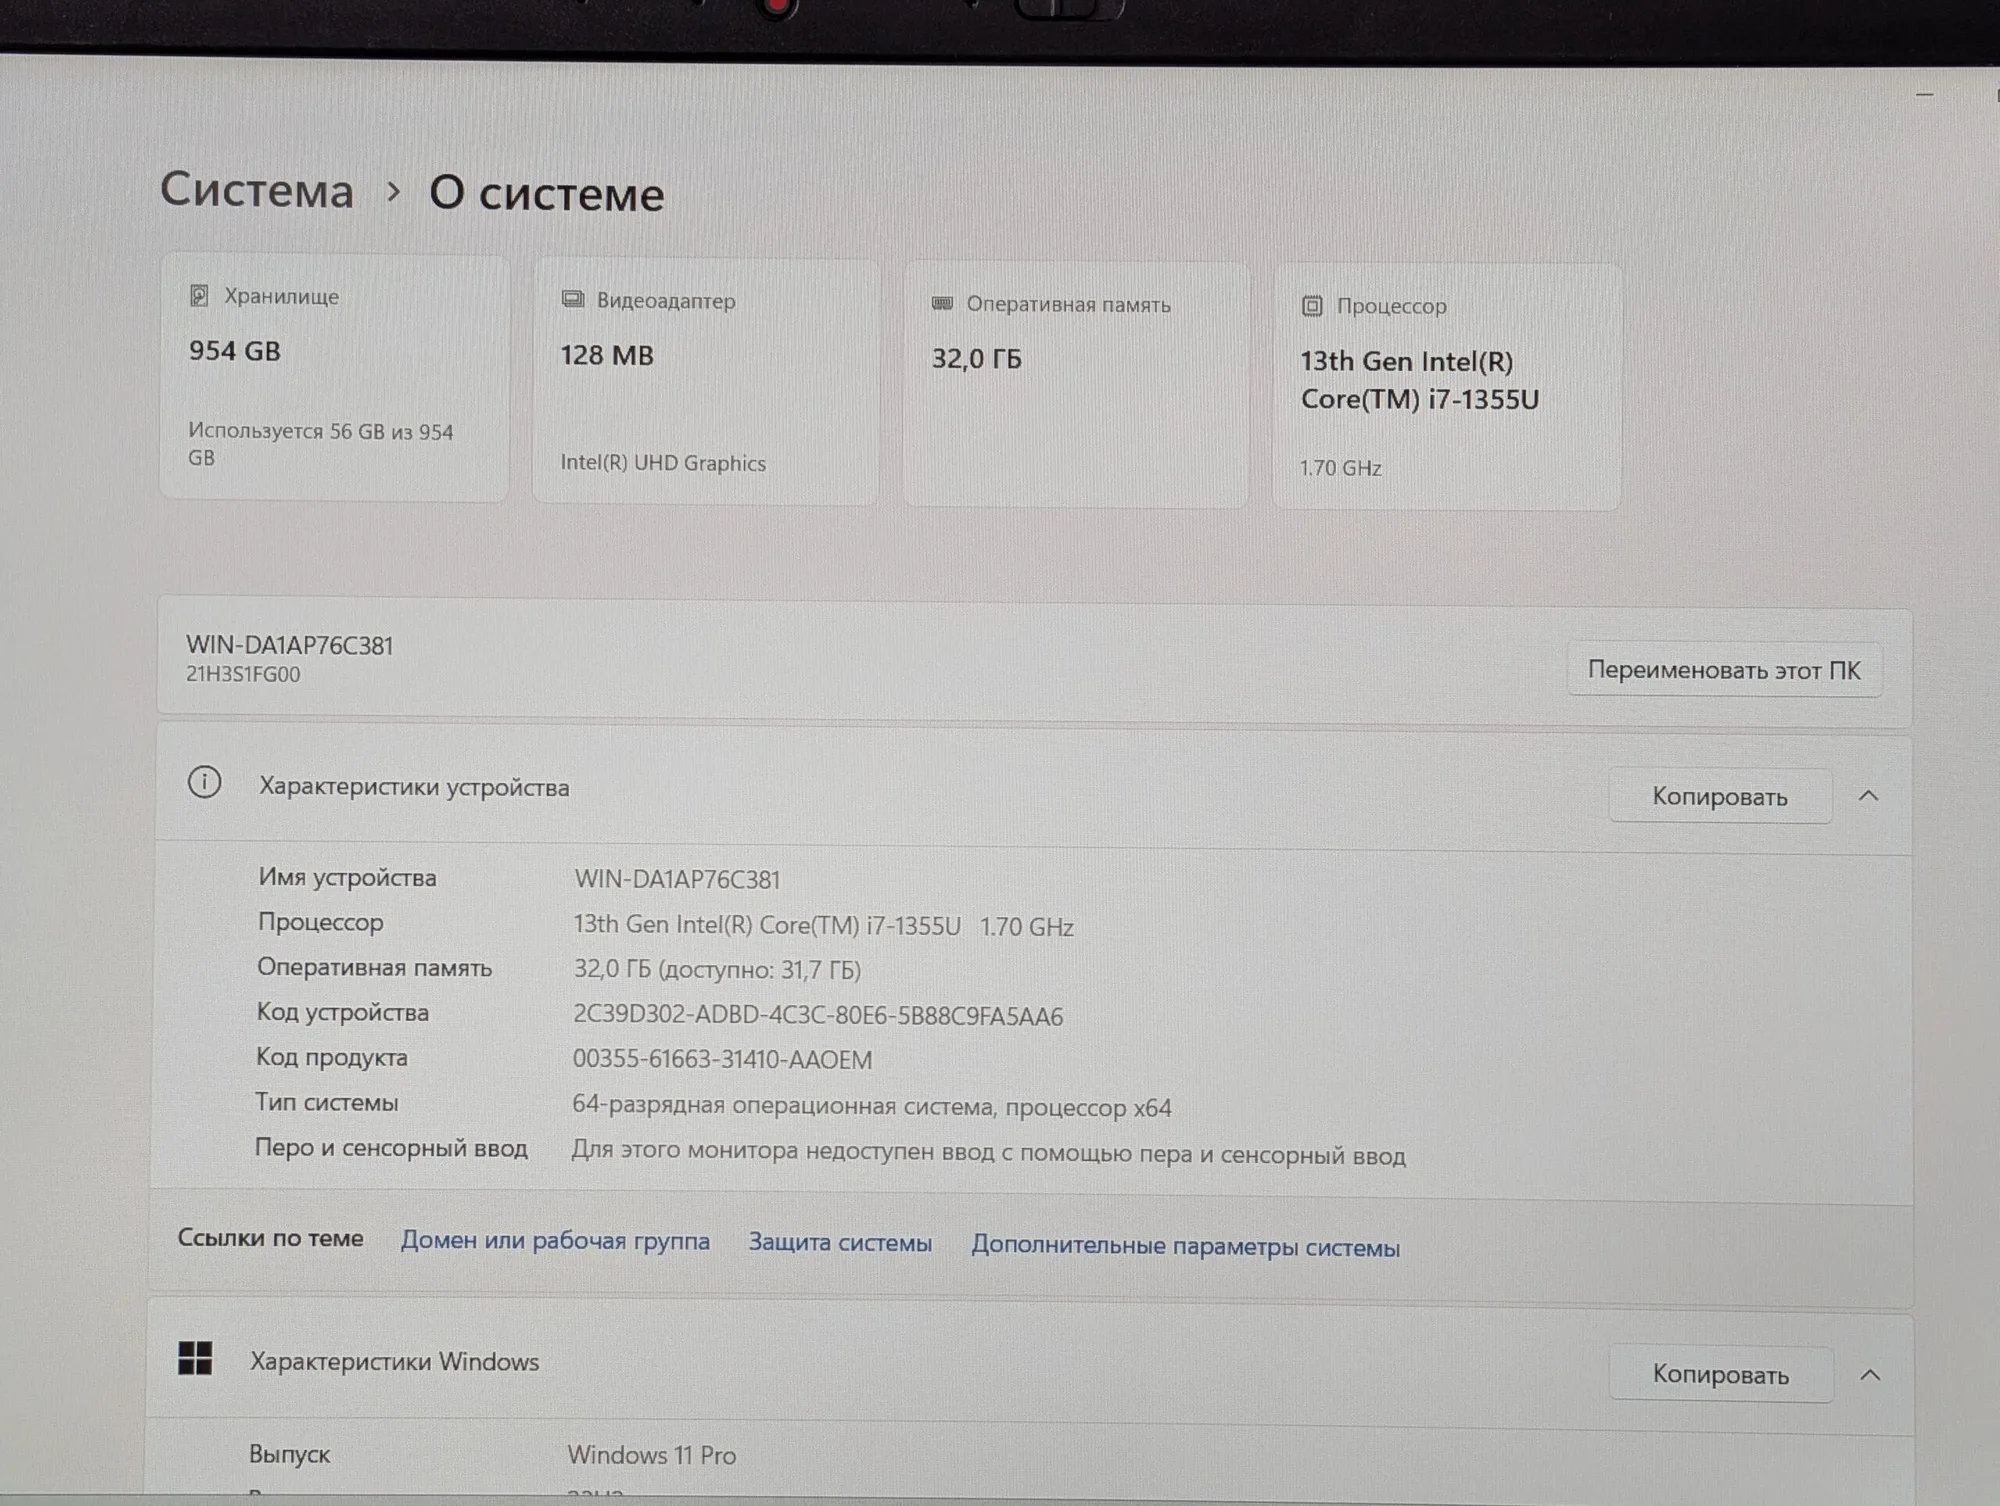Click the storage icon on Хранилище card
The image size is (2000, 1506).
(x=199, y=295)
